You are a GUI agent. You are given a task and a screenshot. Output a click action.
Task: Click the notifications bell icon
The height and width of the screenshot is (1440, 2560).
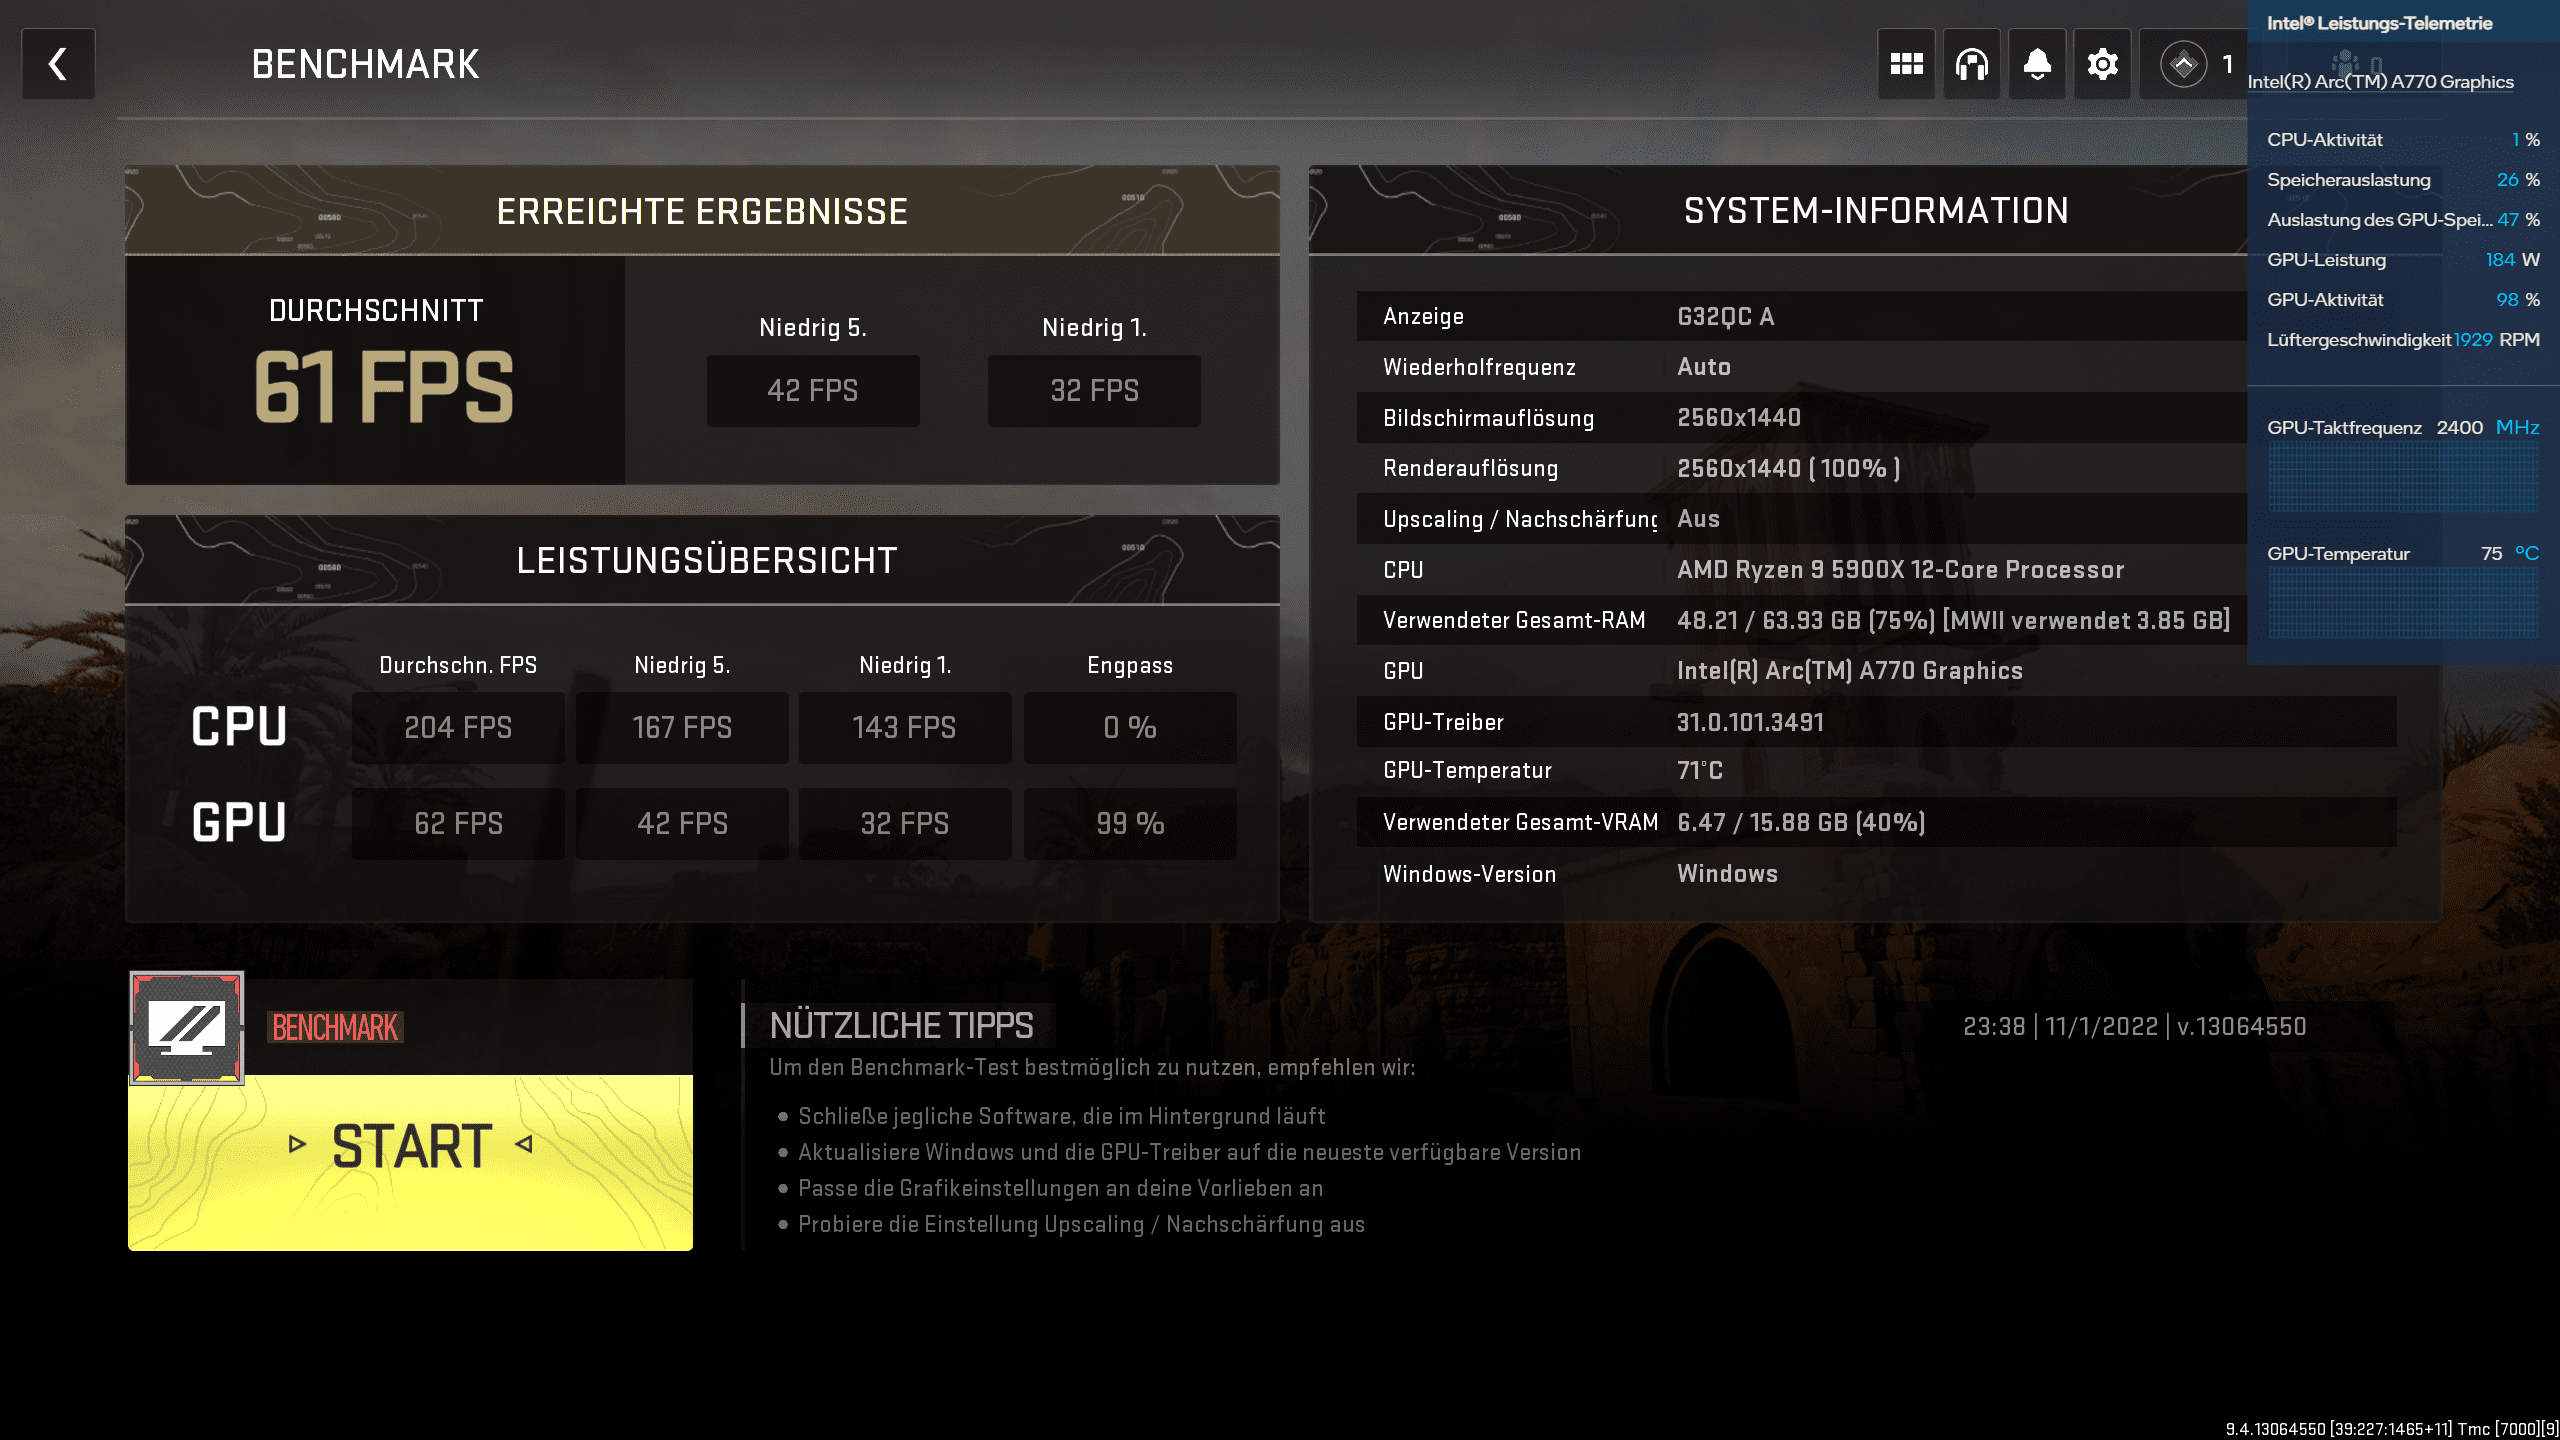coord(2036,63)
